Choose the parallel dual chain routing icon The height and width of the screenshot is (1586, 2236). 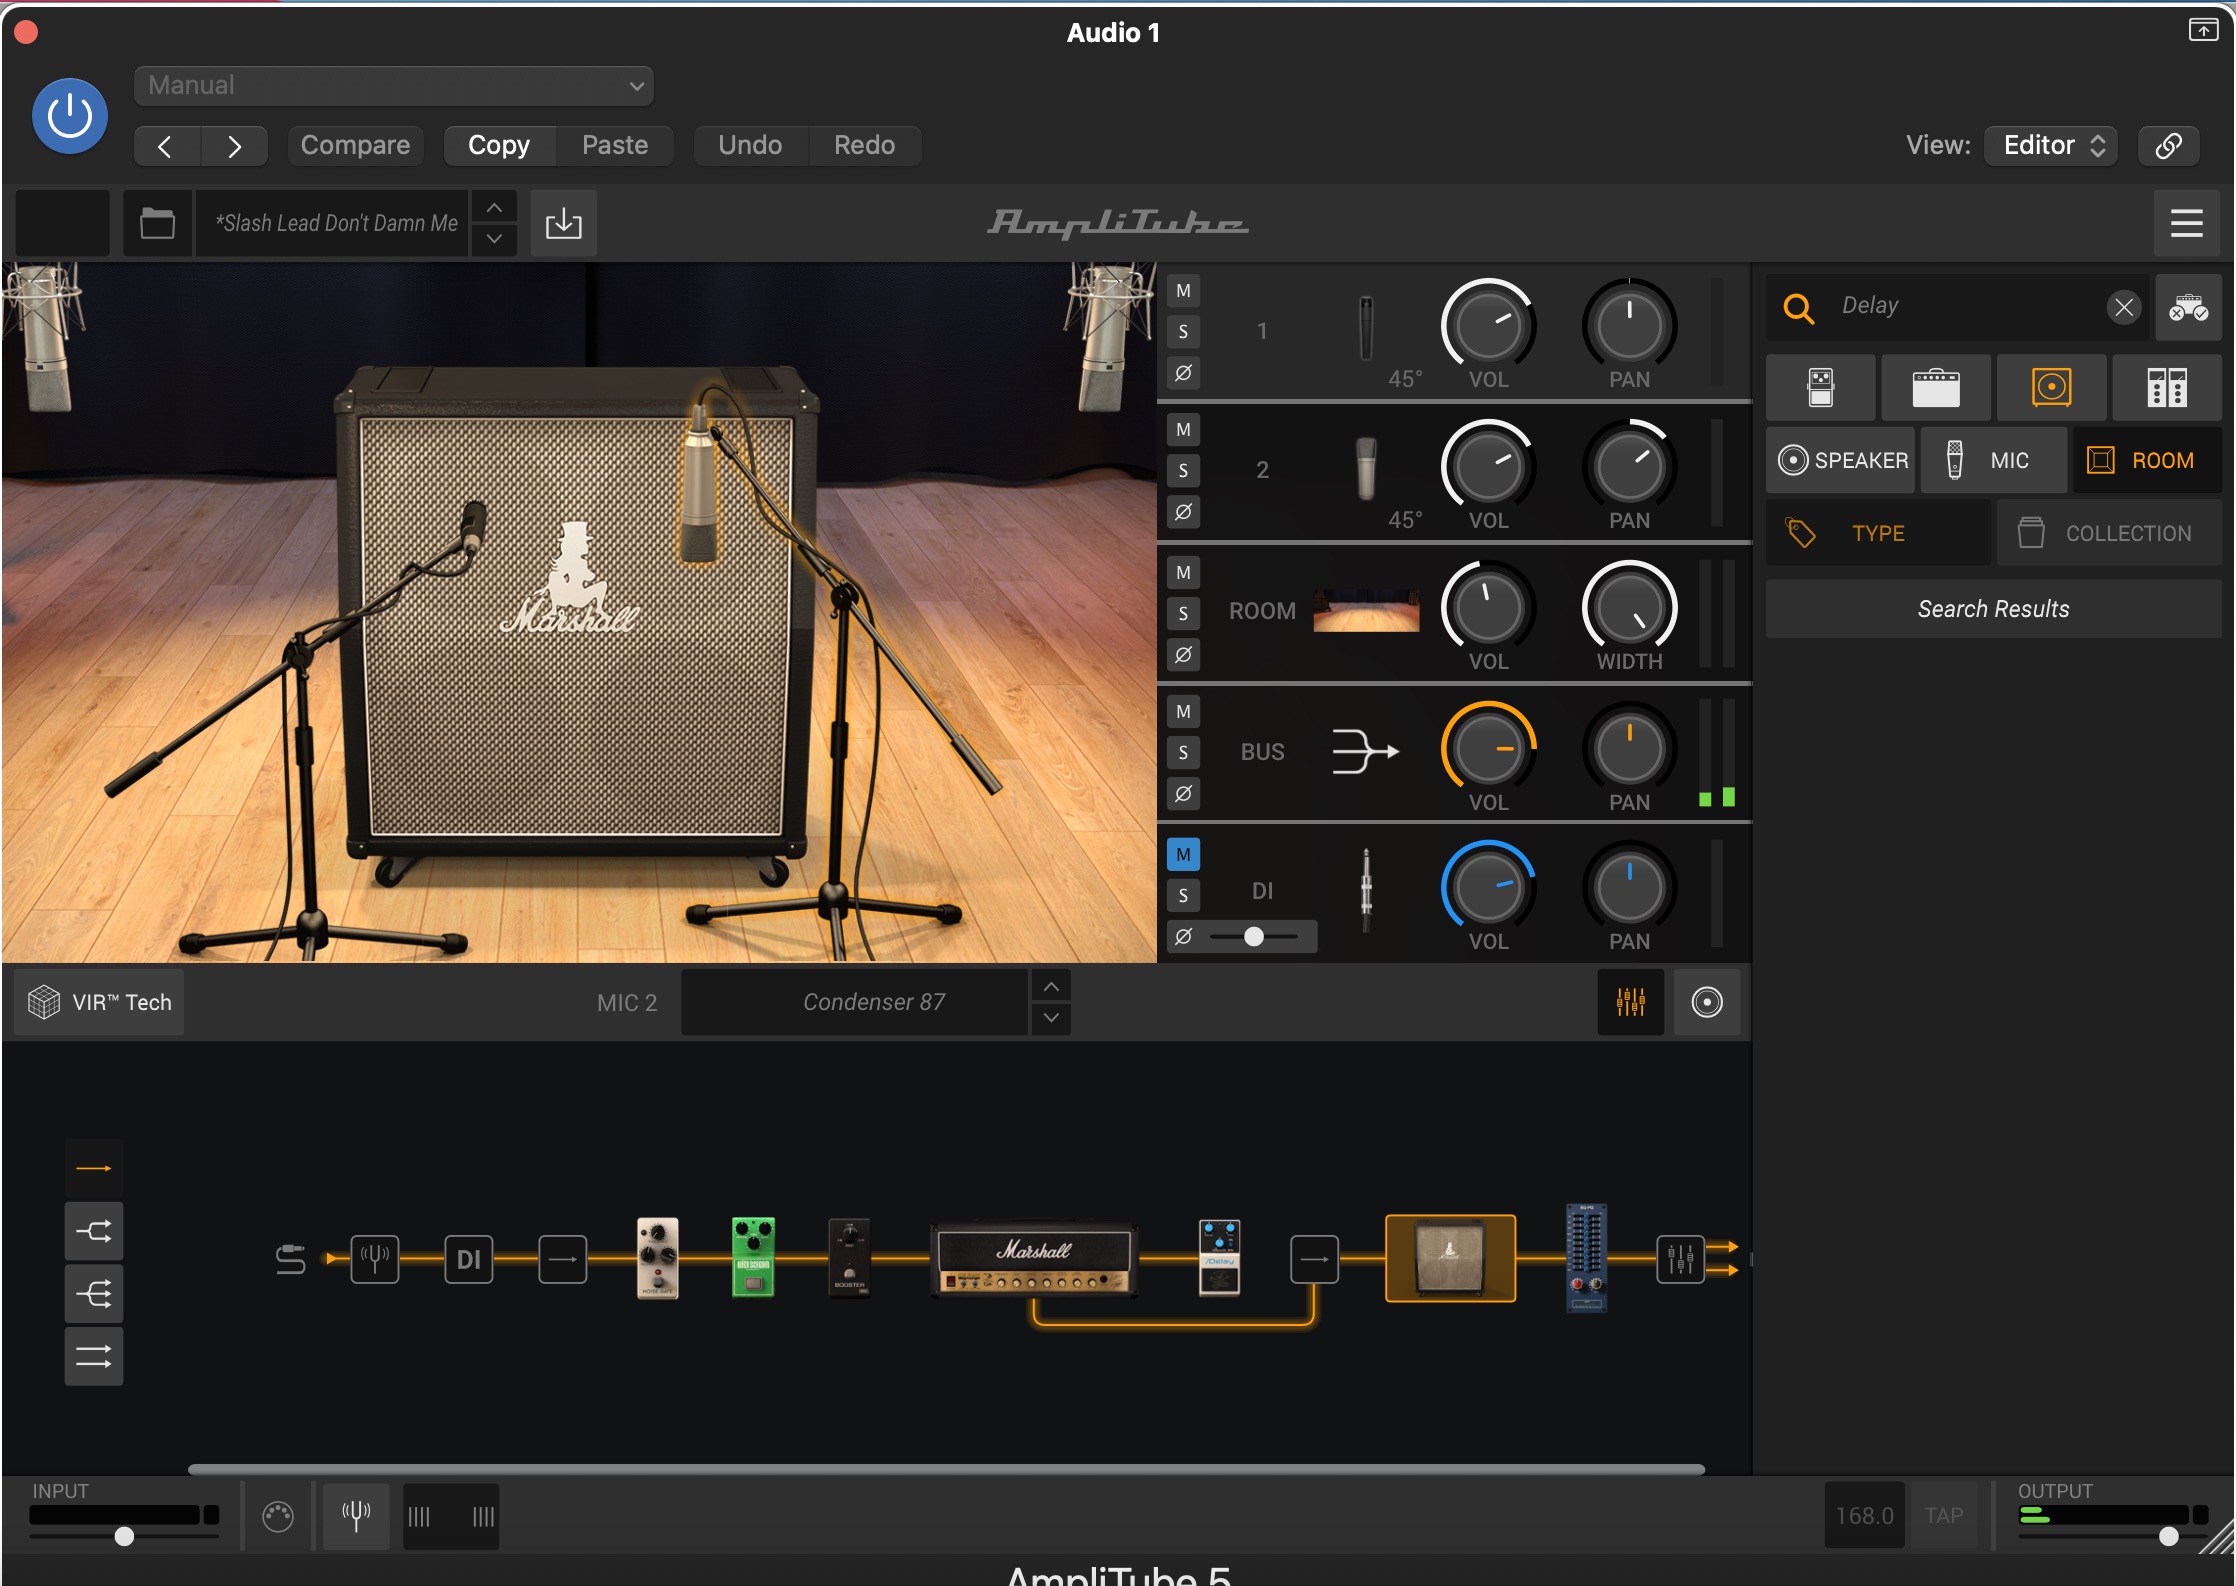(94, 1357)
